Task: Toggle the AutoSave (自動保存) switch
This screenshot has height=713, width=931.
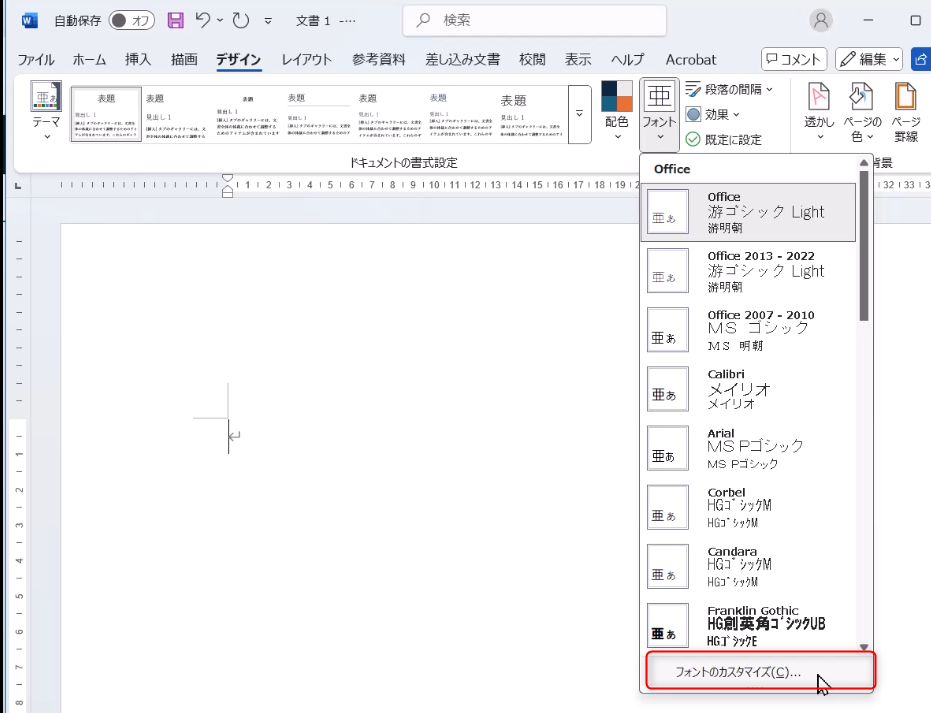Action: point(131,20)
